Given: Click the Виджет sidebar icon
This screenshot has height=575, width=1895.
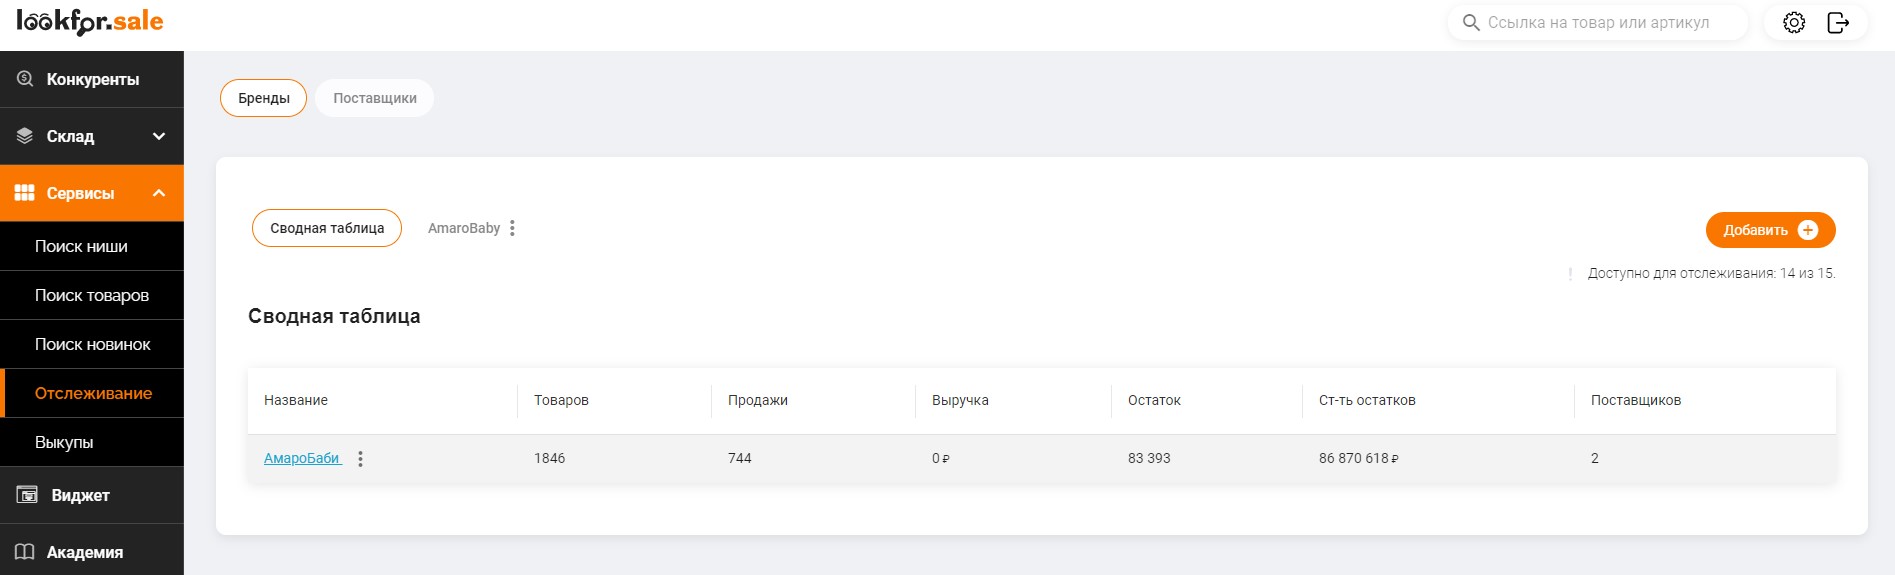Looking at the screenshot, I should point(27,495).
